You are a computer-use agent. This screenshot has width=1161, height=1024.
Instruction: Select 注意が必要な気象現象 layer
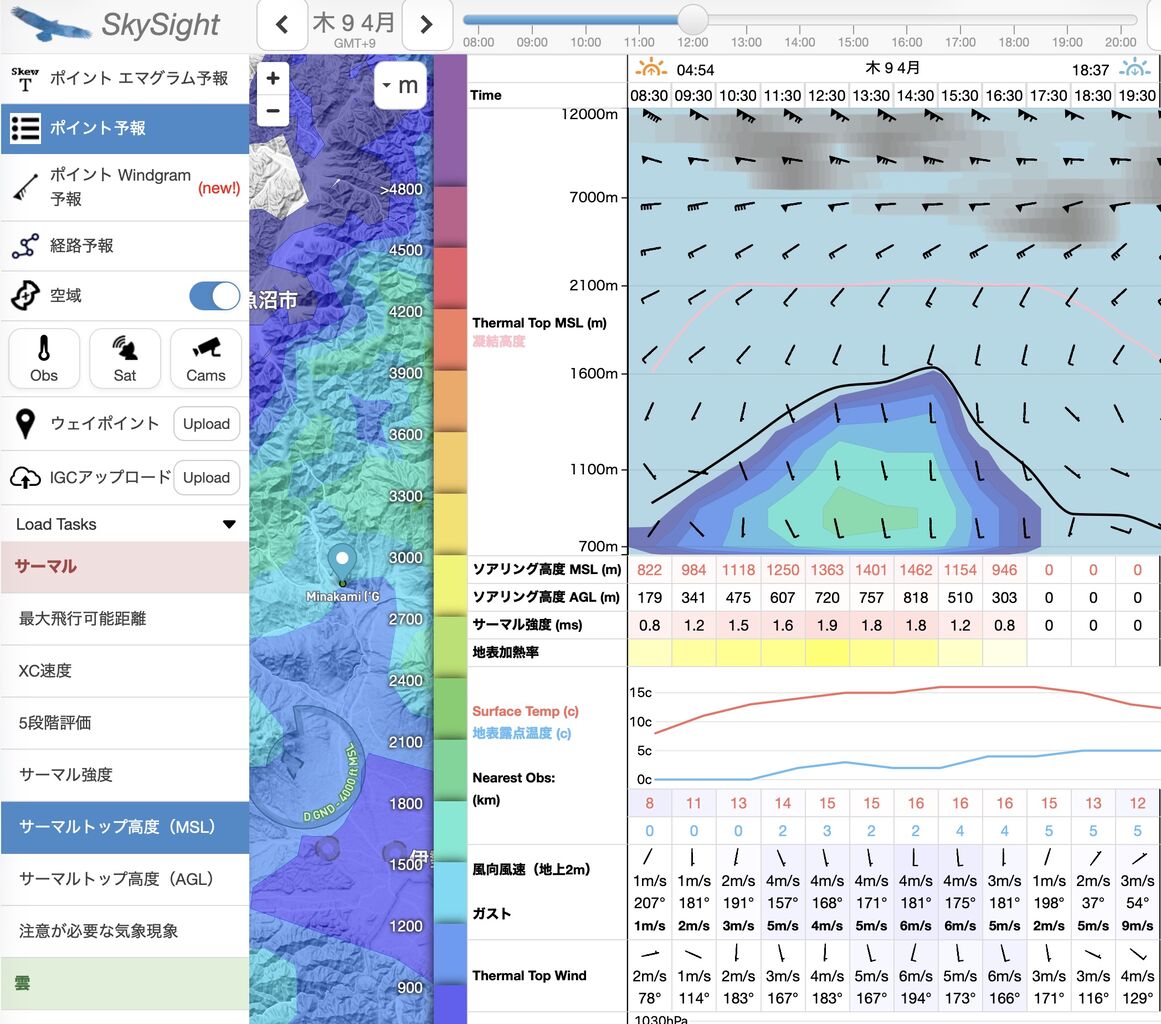tap(124, 931)
